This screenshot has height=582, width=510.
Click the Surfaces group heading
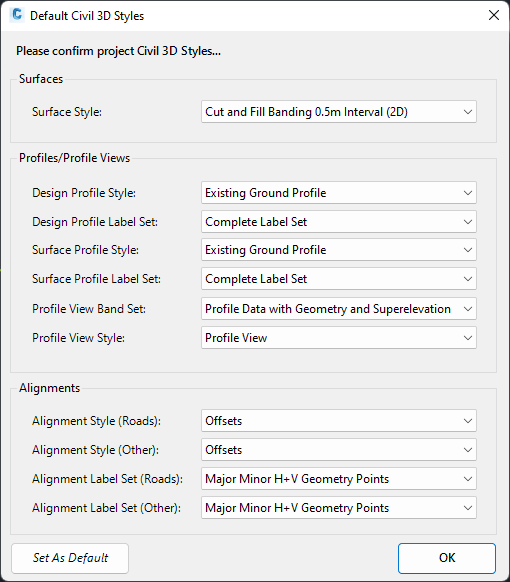[x=41, y=79]
